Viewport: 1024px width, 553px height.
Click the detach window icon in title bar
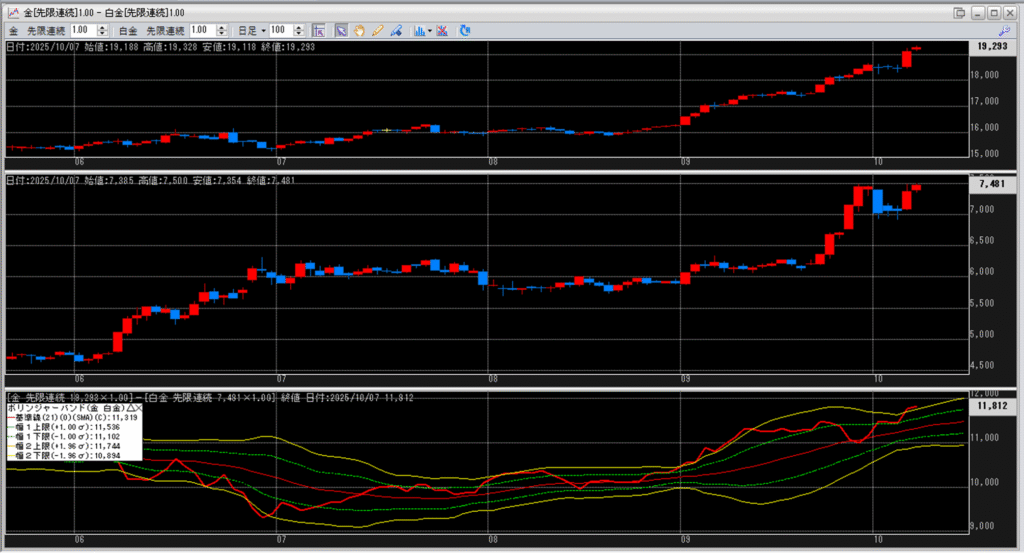(959, 12)
